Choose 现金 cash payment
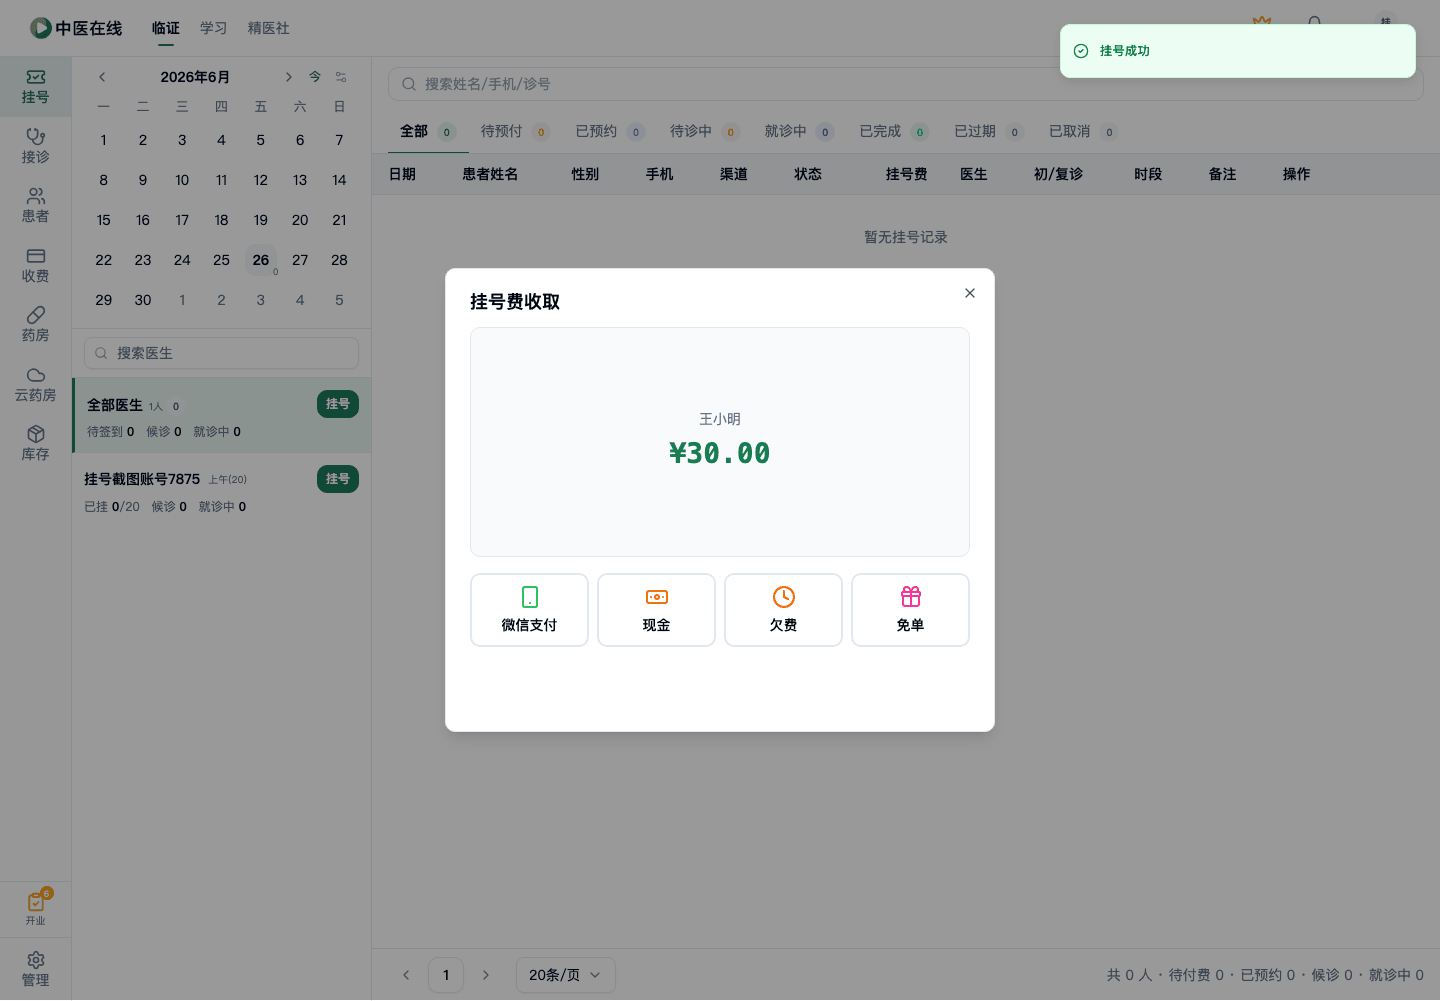 (x=656, y=610)
